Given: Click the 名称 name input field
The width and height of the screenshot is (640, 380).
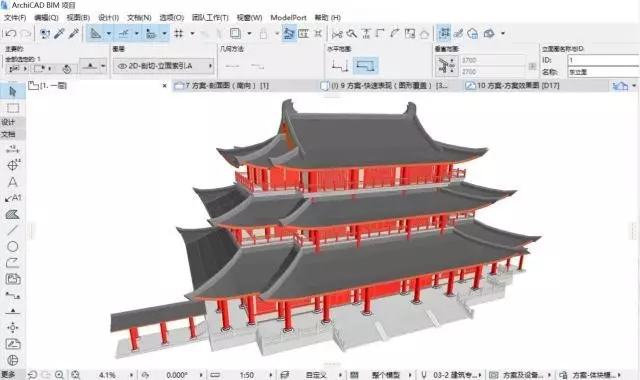Looking at the screenshot, I should point(603,72).
